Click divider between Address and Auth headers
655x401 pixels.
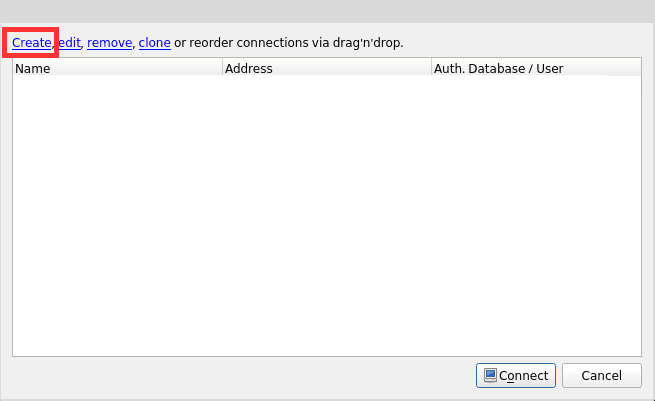click(x=431, y=69)
